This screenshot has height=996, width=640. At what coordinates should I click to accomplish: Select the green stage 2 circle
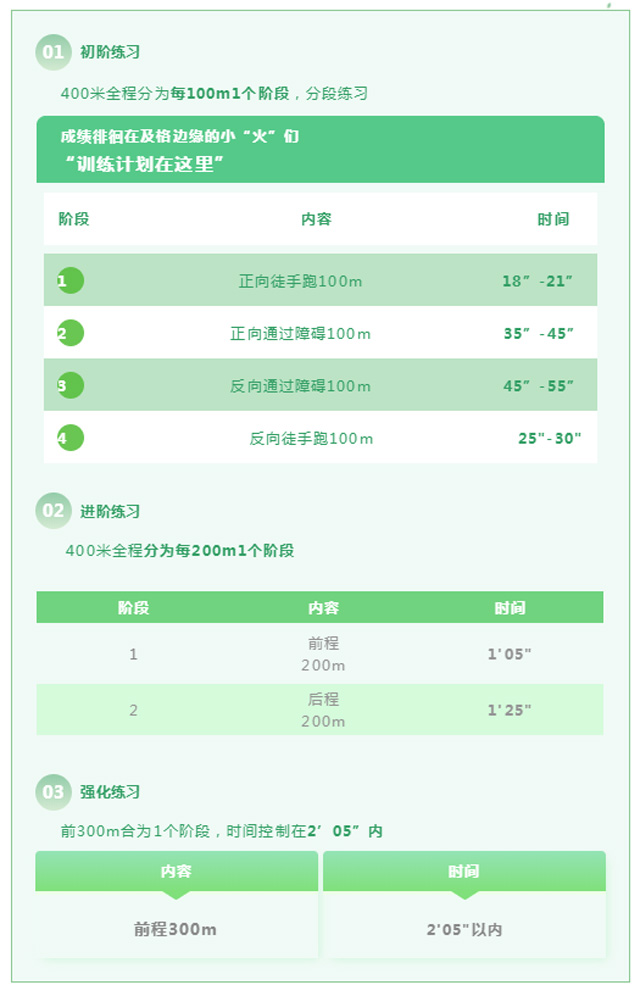coord(70,333)
